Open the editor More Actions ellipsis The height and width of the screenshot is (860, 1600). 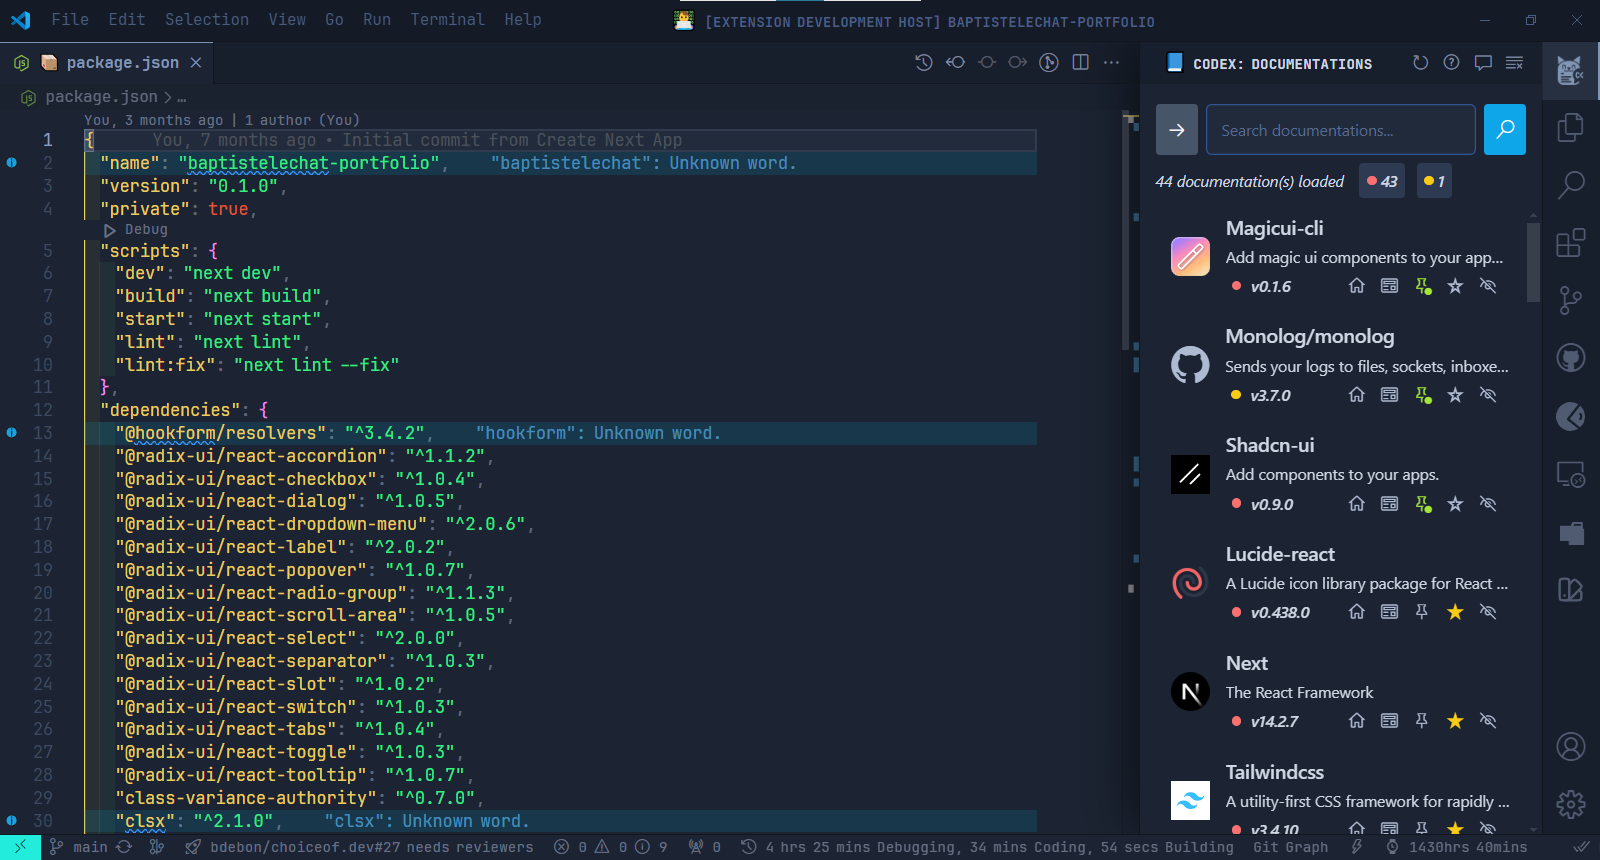(x=1111, y=62)
